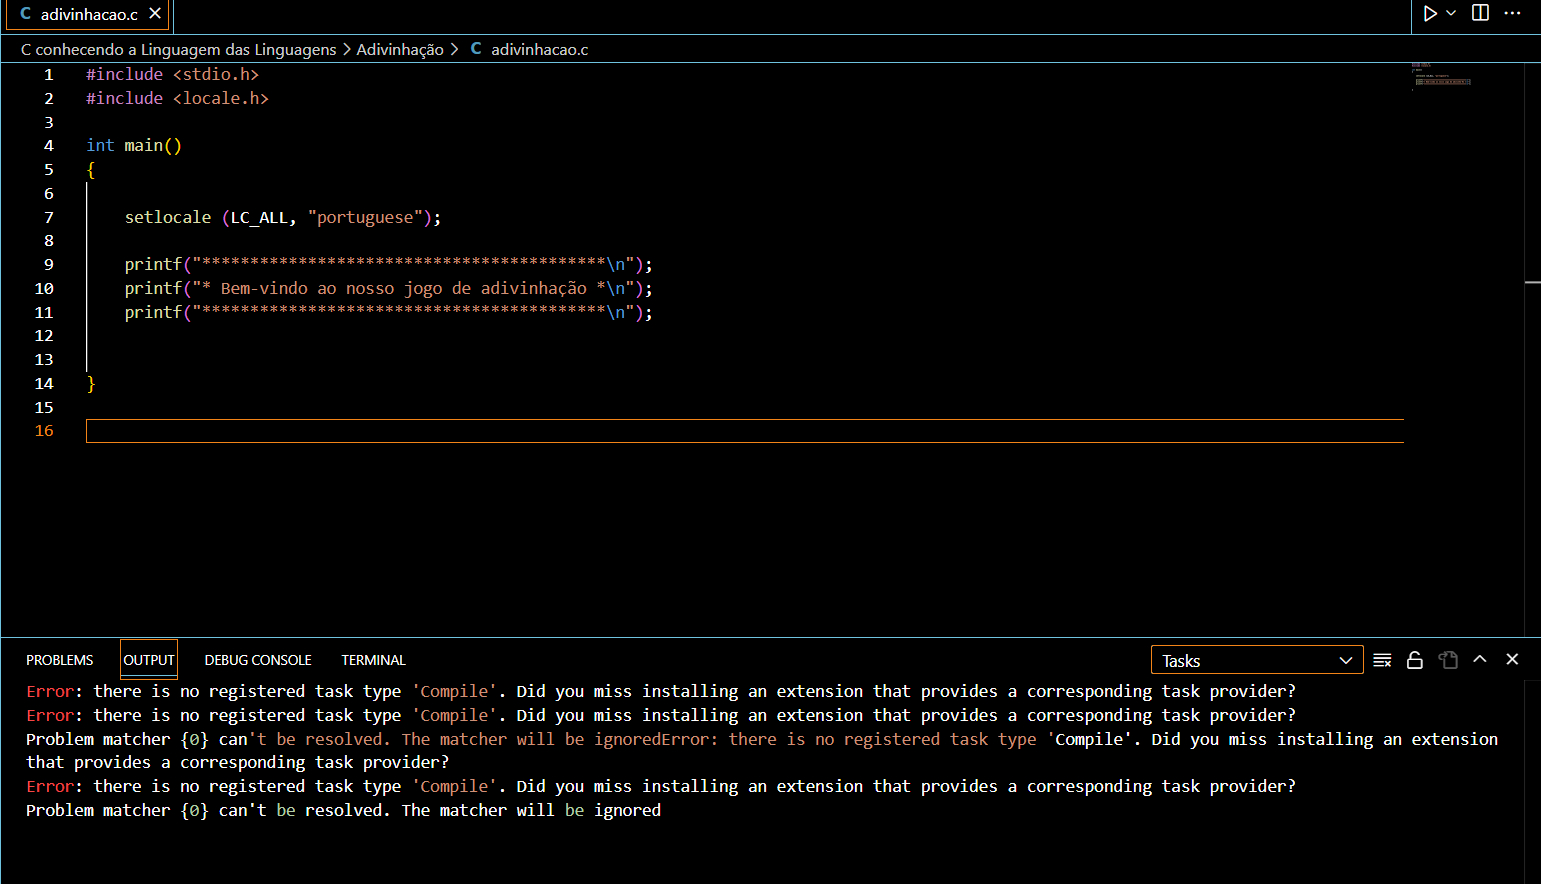The height and width of the screenshot is (884, 1541).
Task: Click the 'Bem-vindo ao nosso jogo' printf line
Action: tap(388, 288)
